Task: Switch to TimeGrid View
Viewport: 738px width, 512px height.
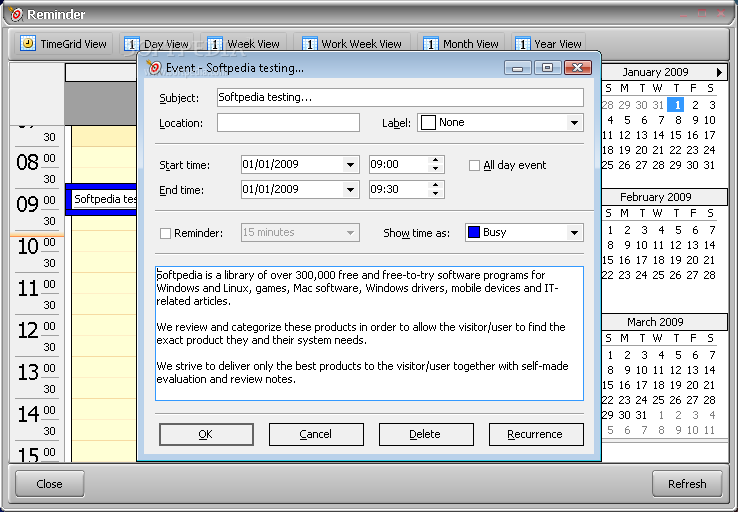Action: (64, 44)
